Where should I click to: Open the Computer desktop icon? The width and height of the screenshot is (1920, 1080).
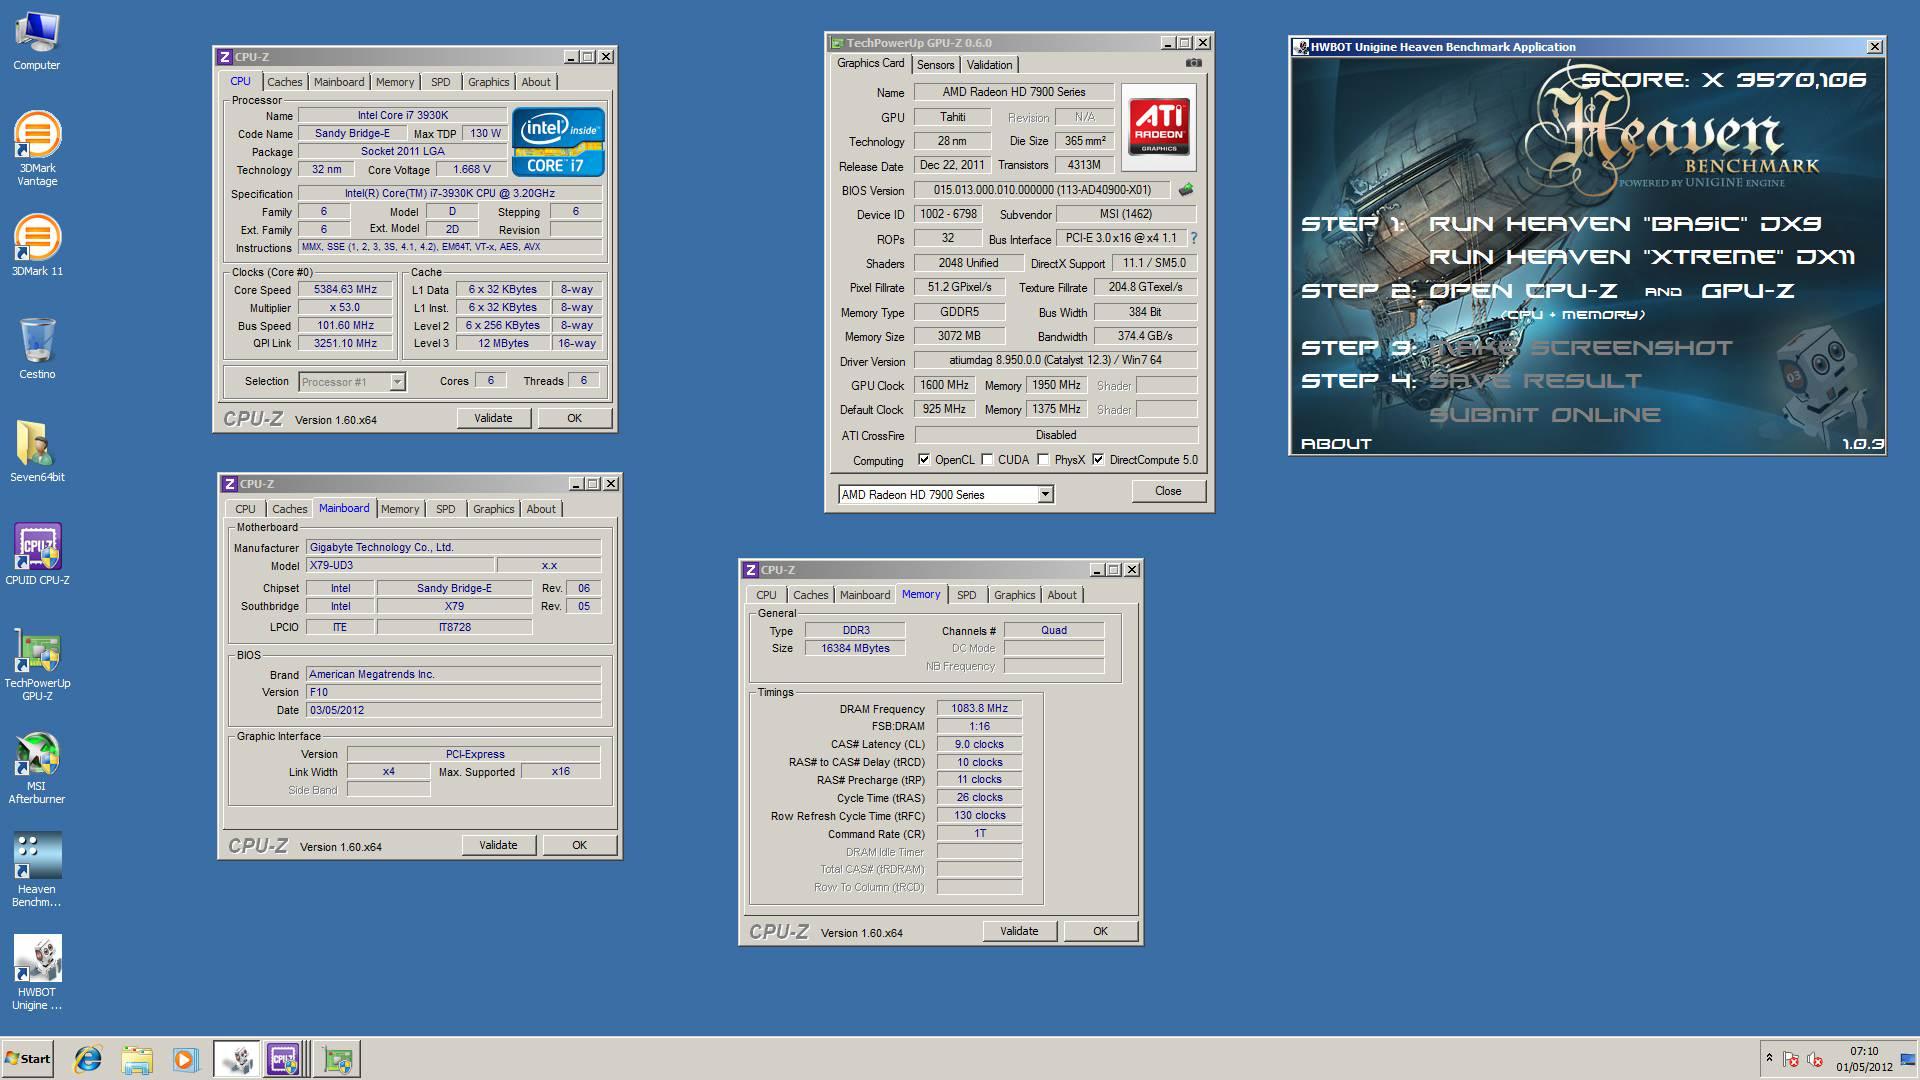click(37, 41)
